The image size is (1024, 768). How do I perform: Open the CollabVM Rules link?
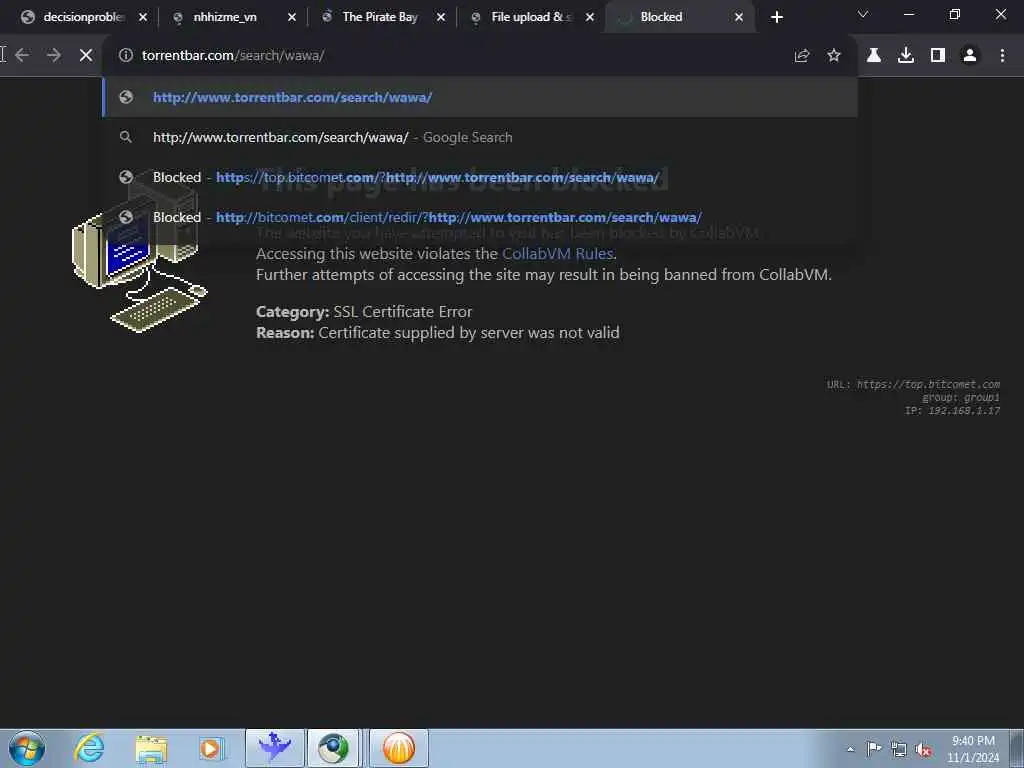point(557,253)
